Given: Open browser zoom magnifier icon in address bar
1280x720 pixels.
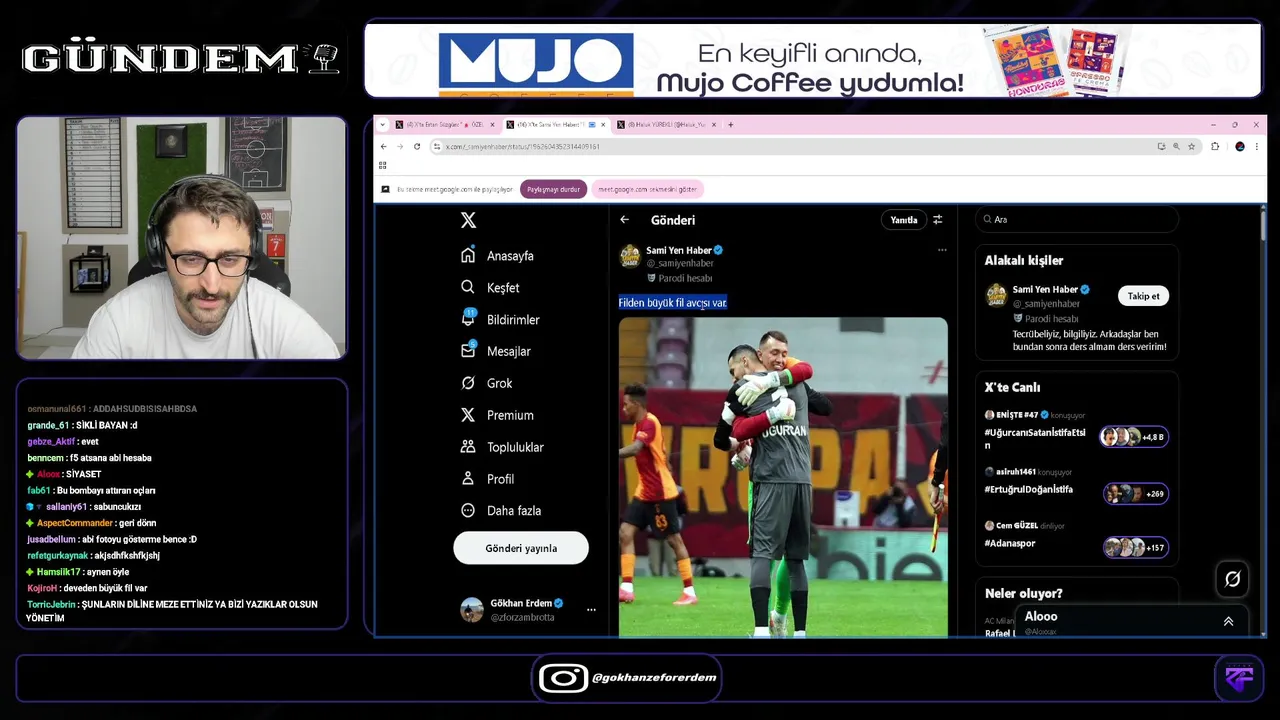Looking at the screenshot, I should click(1177, 146).
